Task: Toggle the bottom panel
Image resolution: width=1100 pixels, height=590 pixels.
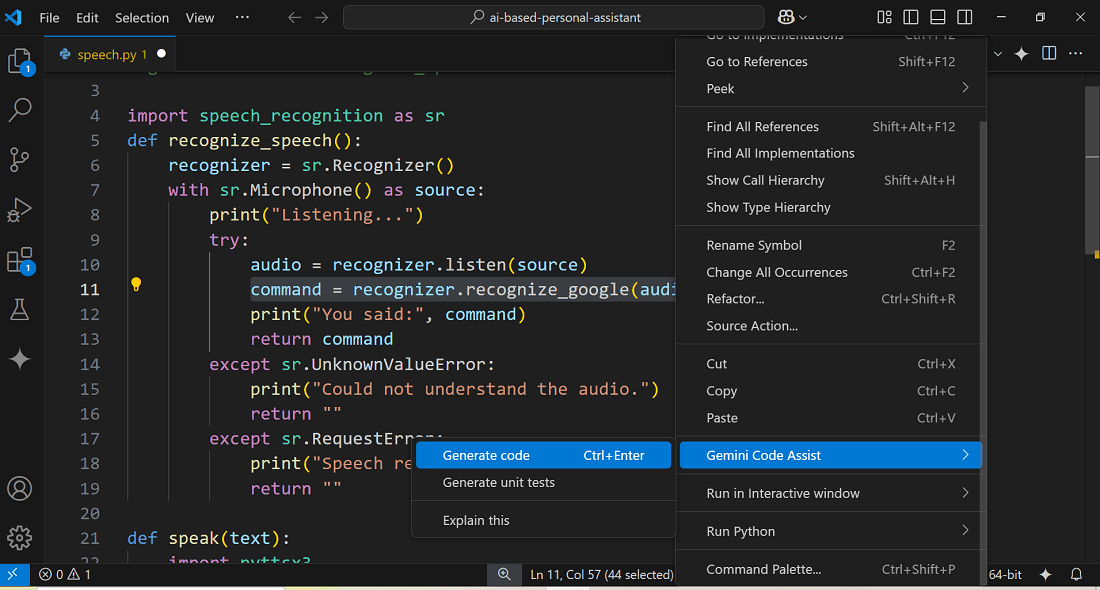Action: pos(937,18)
